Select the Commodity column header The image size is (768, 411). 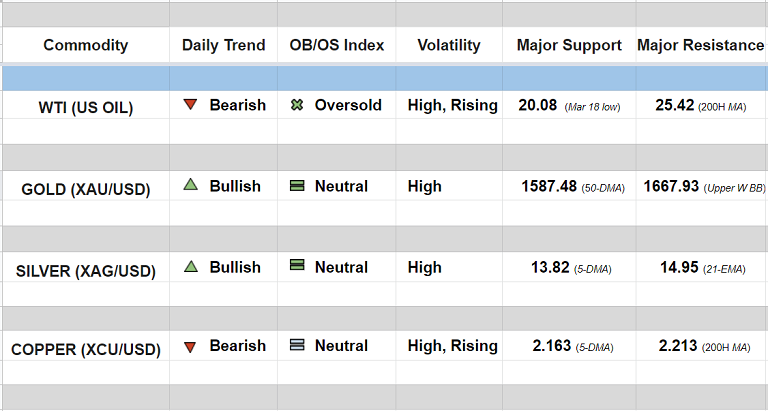[x=86, y=45]
